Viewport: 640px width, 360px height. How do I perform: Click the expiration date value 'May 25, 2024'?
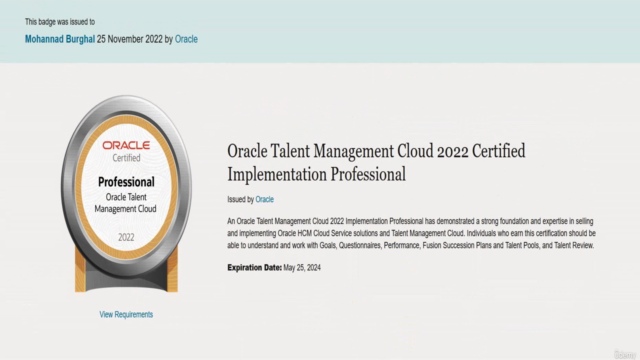click(302, 268)
